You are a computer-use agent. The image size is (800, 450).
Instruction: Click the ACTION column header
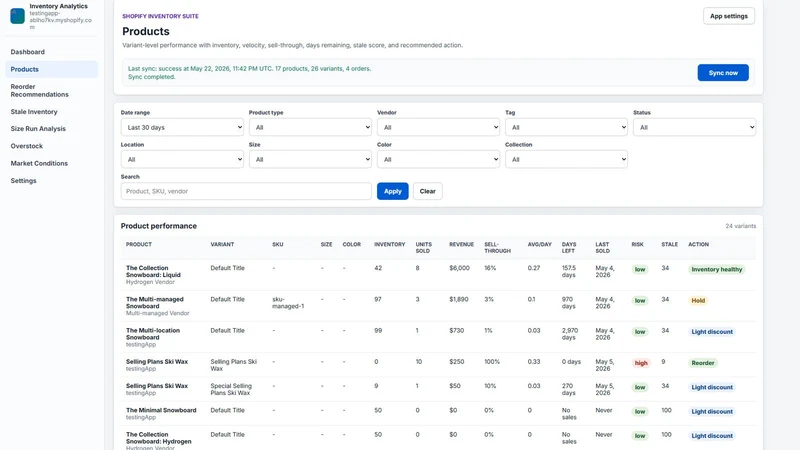tap(698, 244)
